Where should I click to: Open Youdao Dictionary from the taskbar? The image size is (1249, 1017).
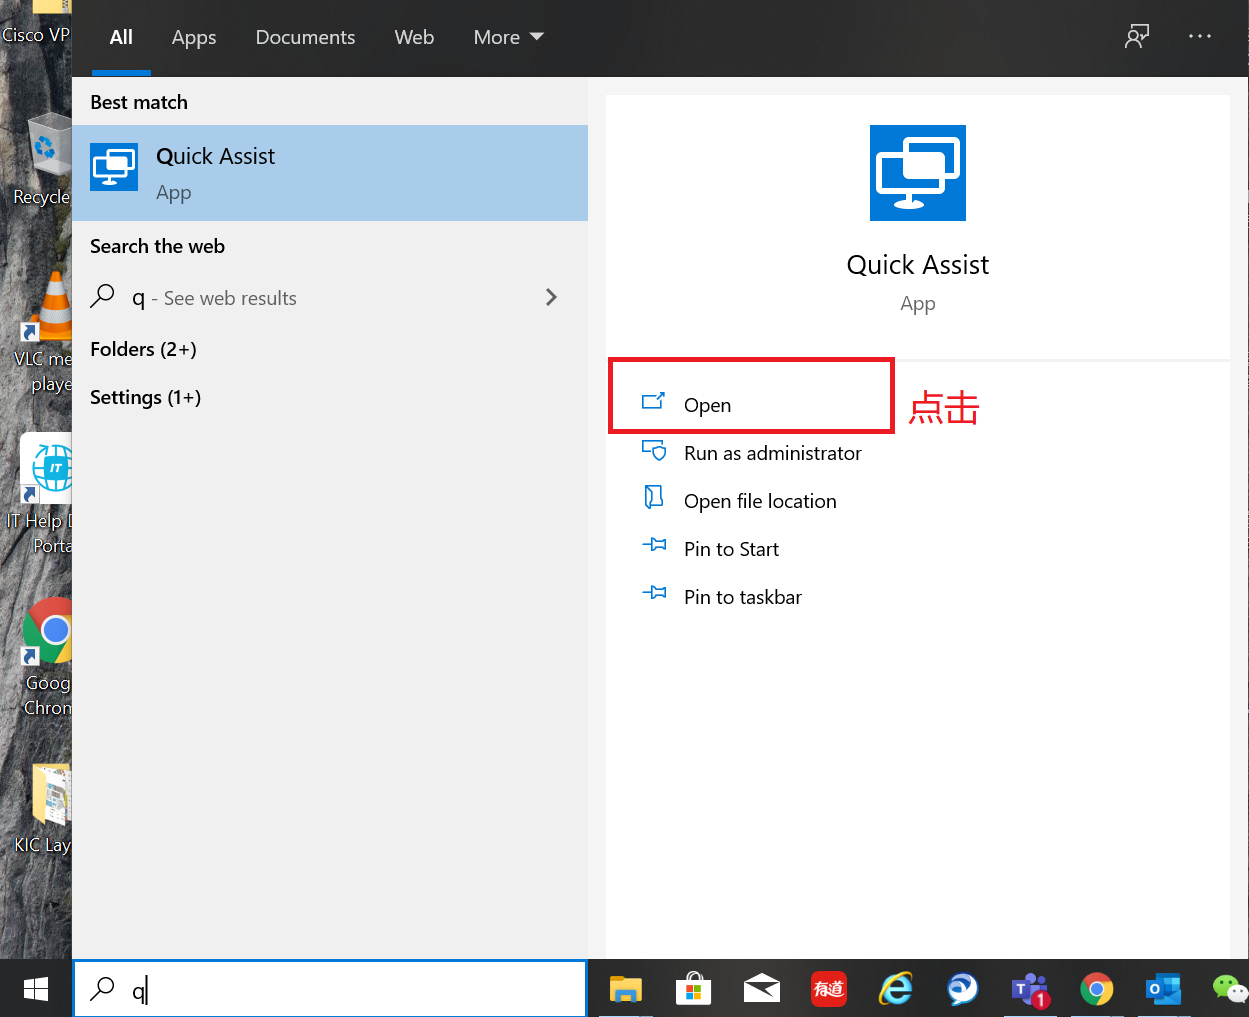(x=829, y=989)
